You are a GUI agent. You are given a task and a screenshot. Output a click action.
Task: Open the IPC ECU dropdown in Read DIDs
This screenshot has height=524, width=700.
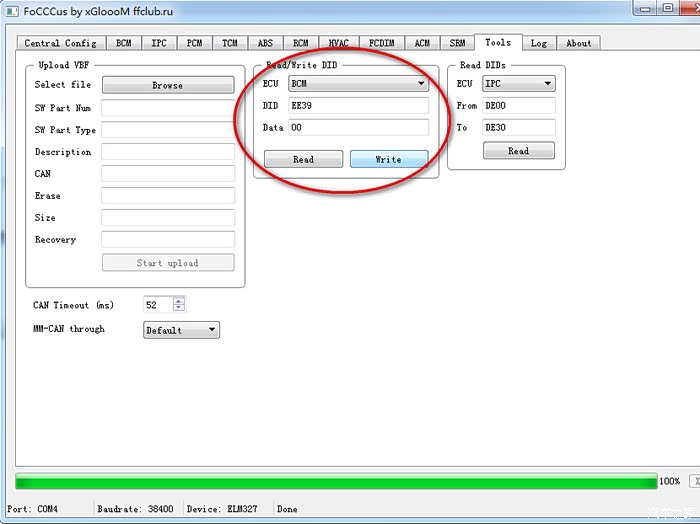coord(518,84)
